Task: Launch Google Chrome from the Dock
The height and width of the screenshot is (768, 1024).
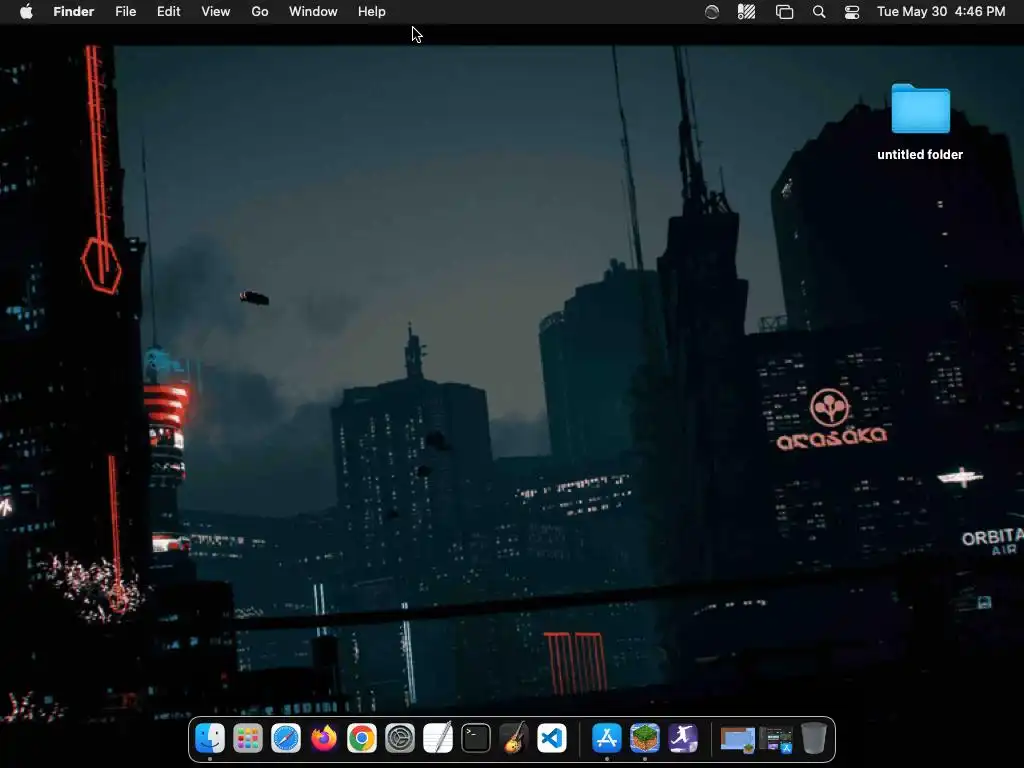Action: pyautogui.click(x=362, y=739)
